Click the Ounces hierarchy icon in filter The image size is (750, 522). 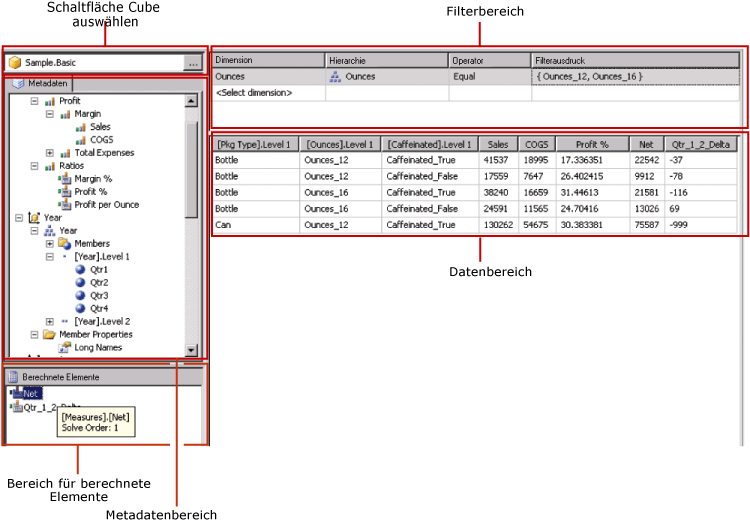[x=335, y=77]
